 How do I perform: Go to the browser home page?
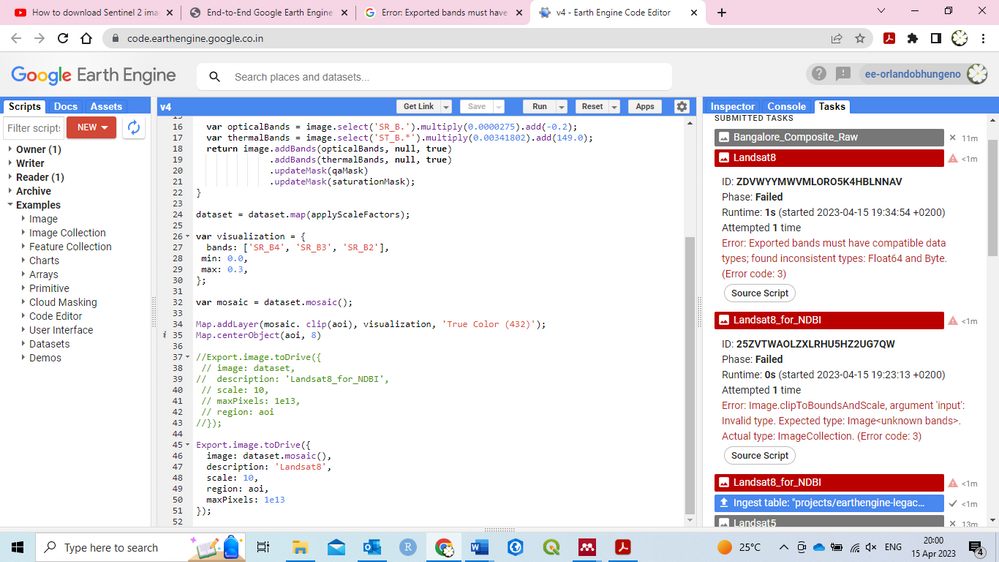click(x=86, y=38)
